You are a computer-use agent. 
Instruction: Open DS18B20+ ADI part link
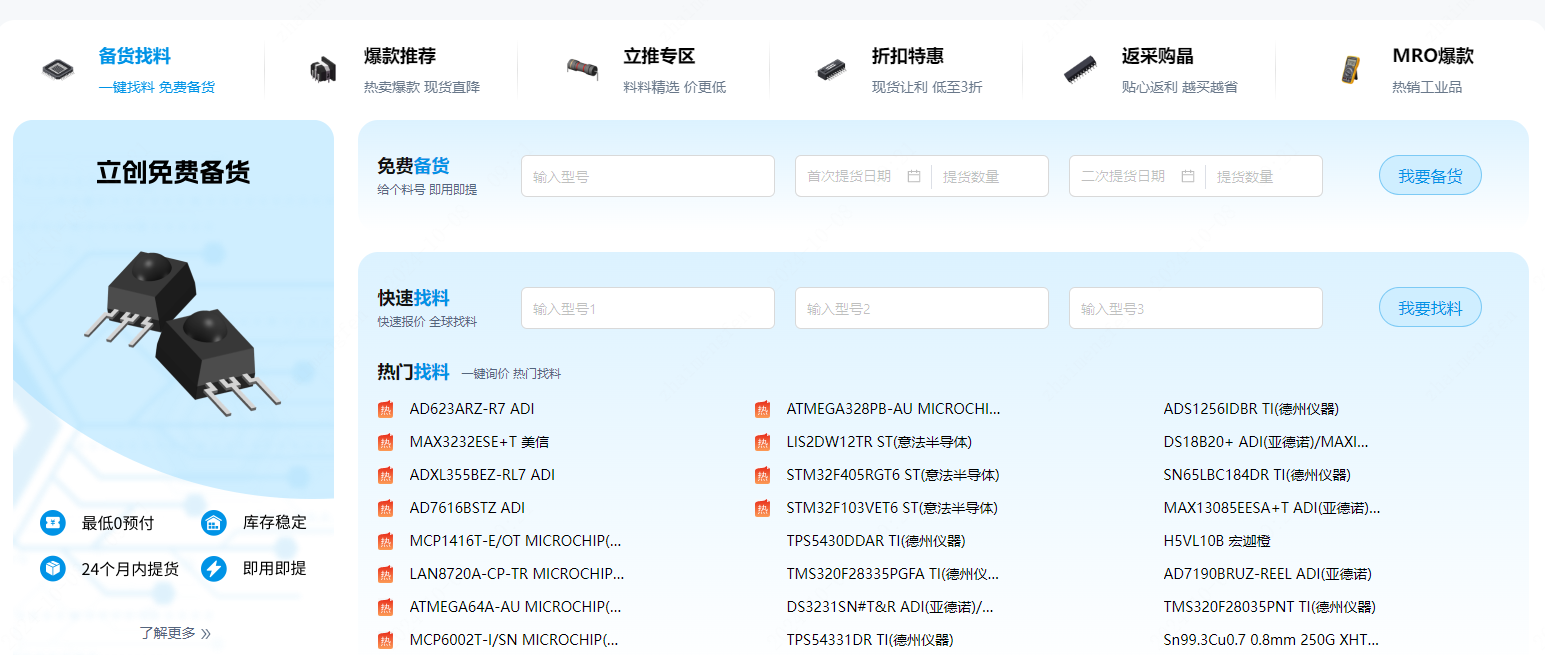click(1266, 442)
